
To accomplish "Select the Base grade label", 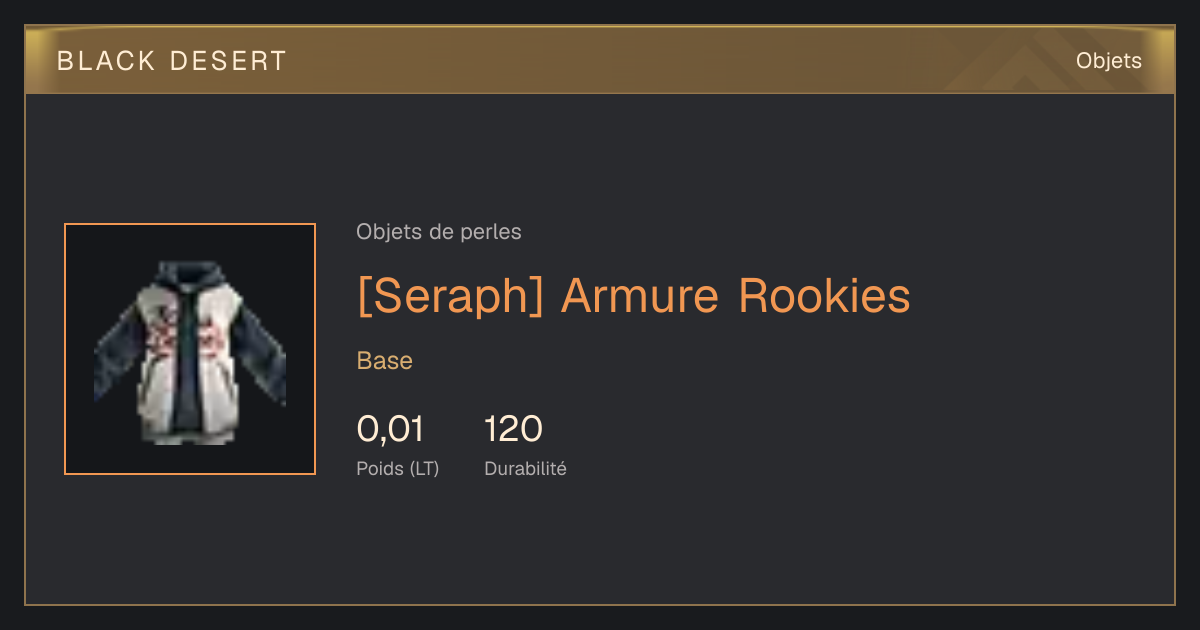I will tap(385, 361).
